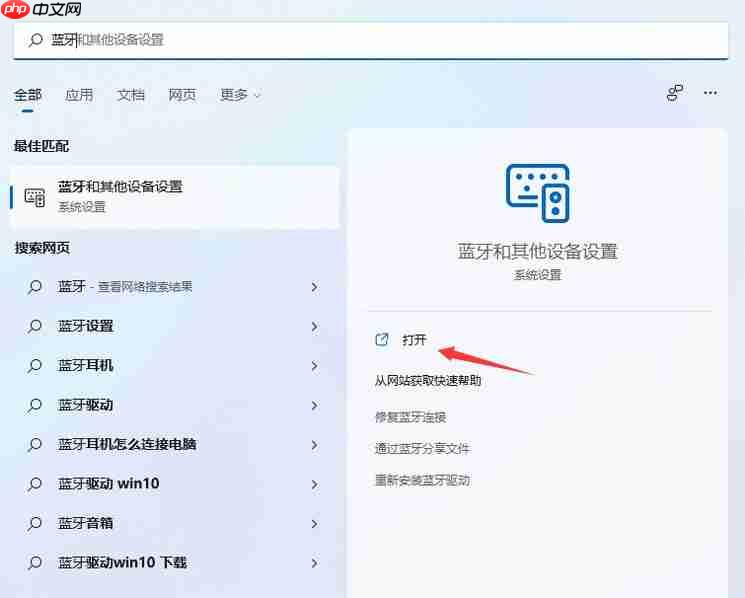The image size is (745, 598).
Task: Click help link 重新安装蓝牙驱动
Action: (422, 480)
